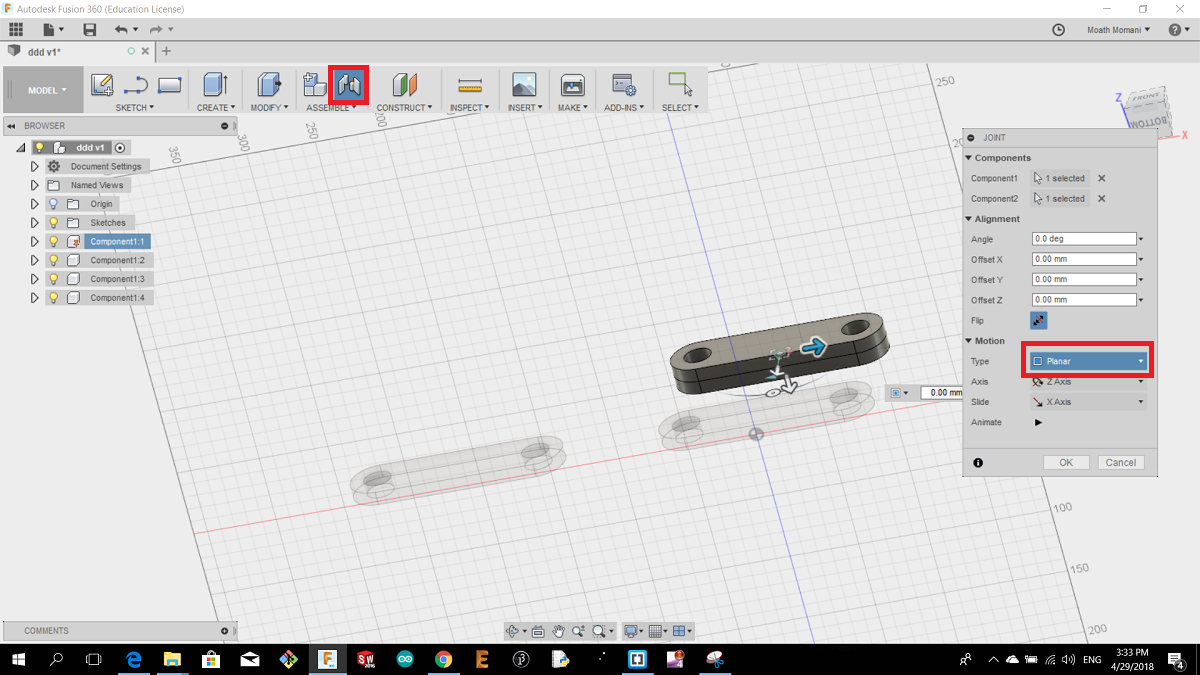The image size is (1200, 675).
Task: Hide Component1:4 using its light bulb
Action: [x=54, y=297]
